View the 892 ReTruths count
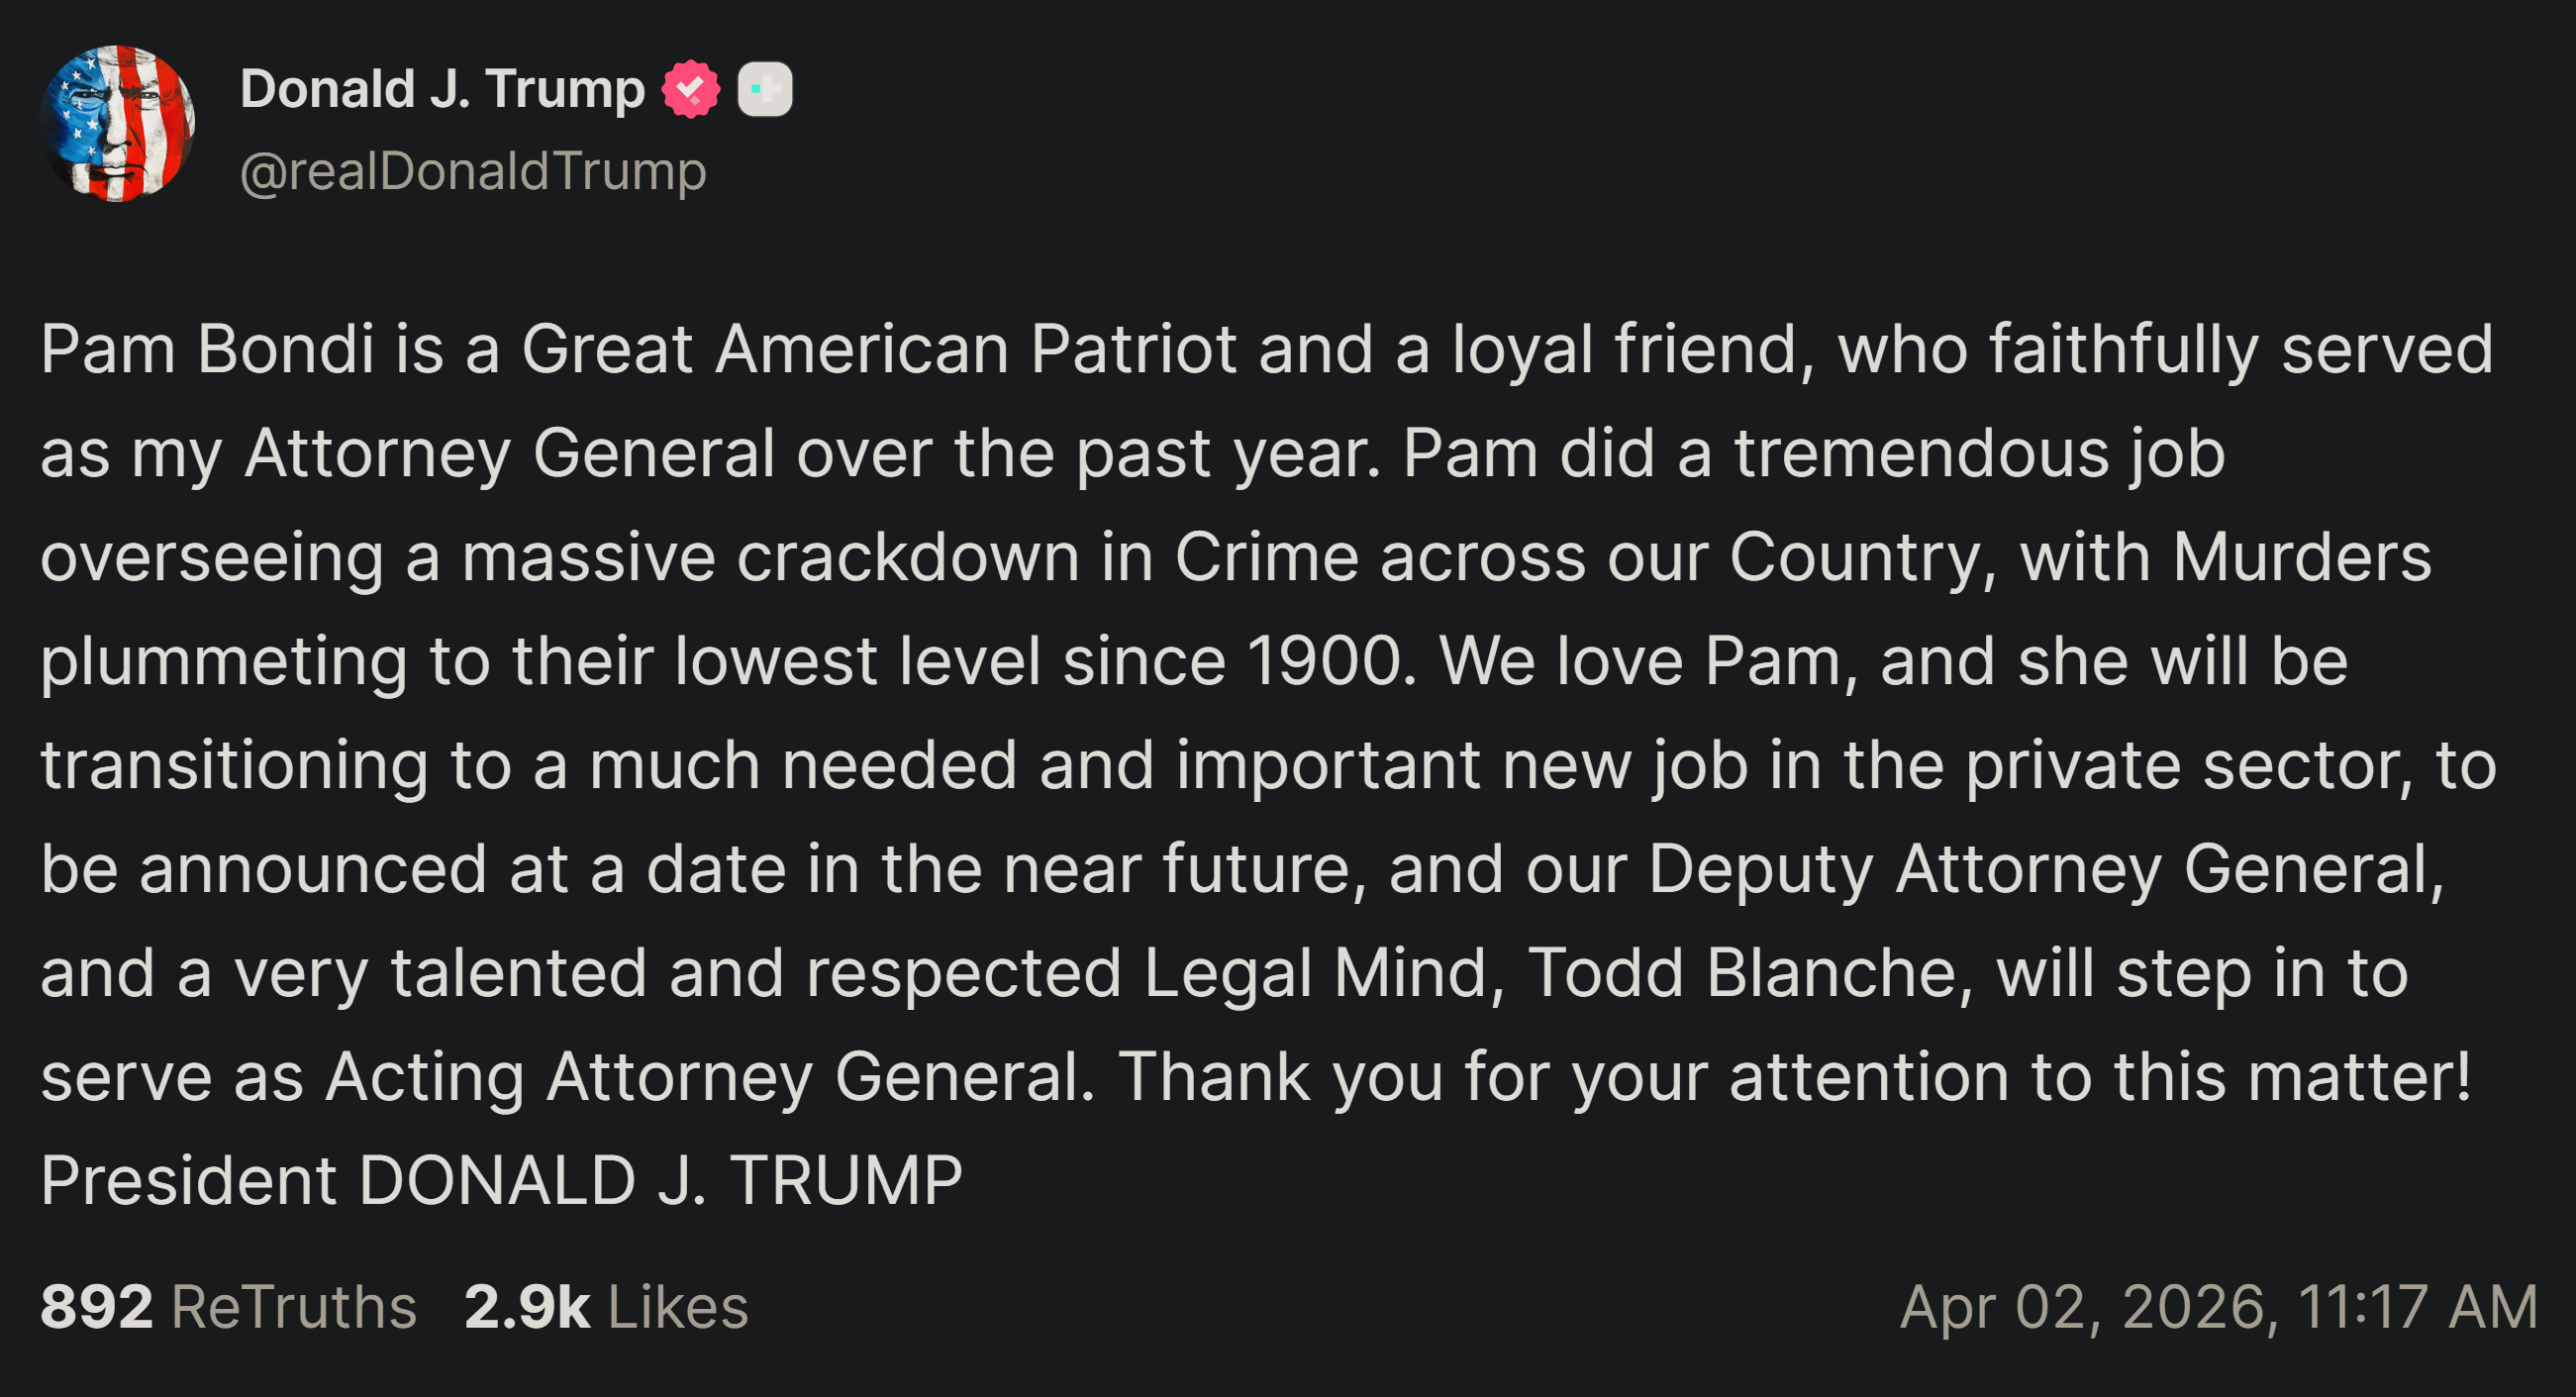The height and width of the screenshot is (1397, 2576). [x=96, y=1307]
